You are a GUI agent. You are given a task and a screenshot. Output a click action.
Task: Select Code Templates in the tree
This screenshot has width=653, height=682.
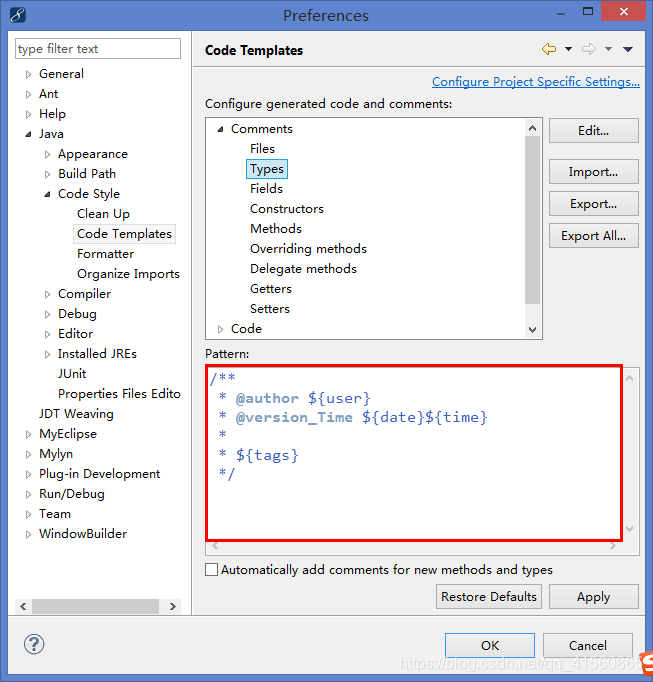tap(124, 234)
